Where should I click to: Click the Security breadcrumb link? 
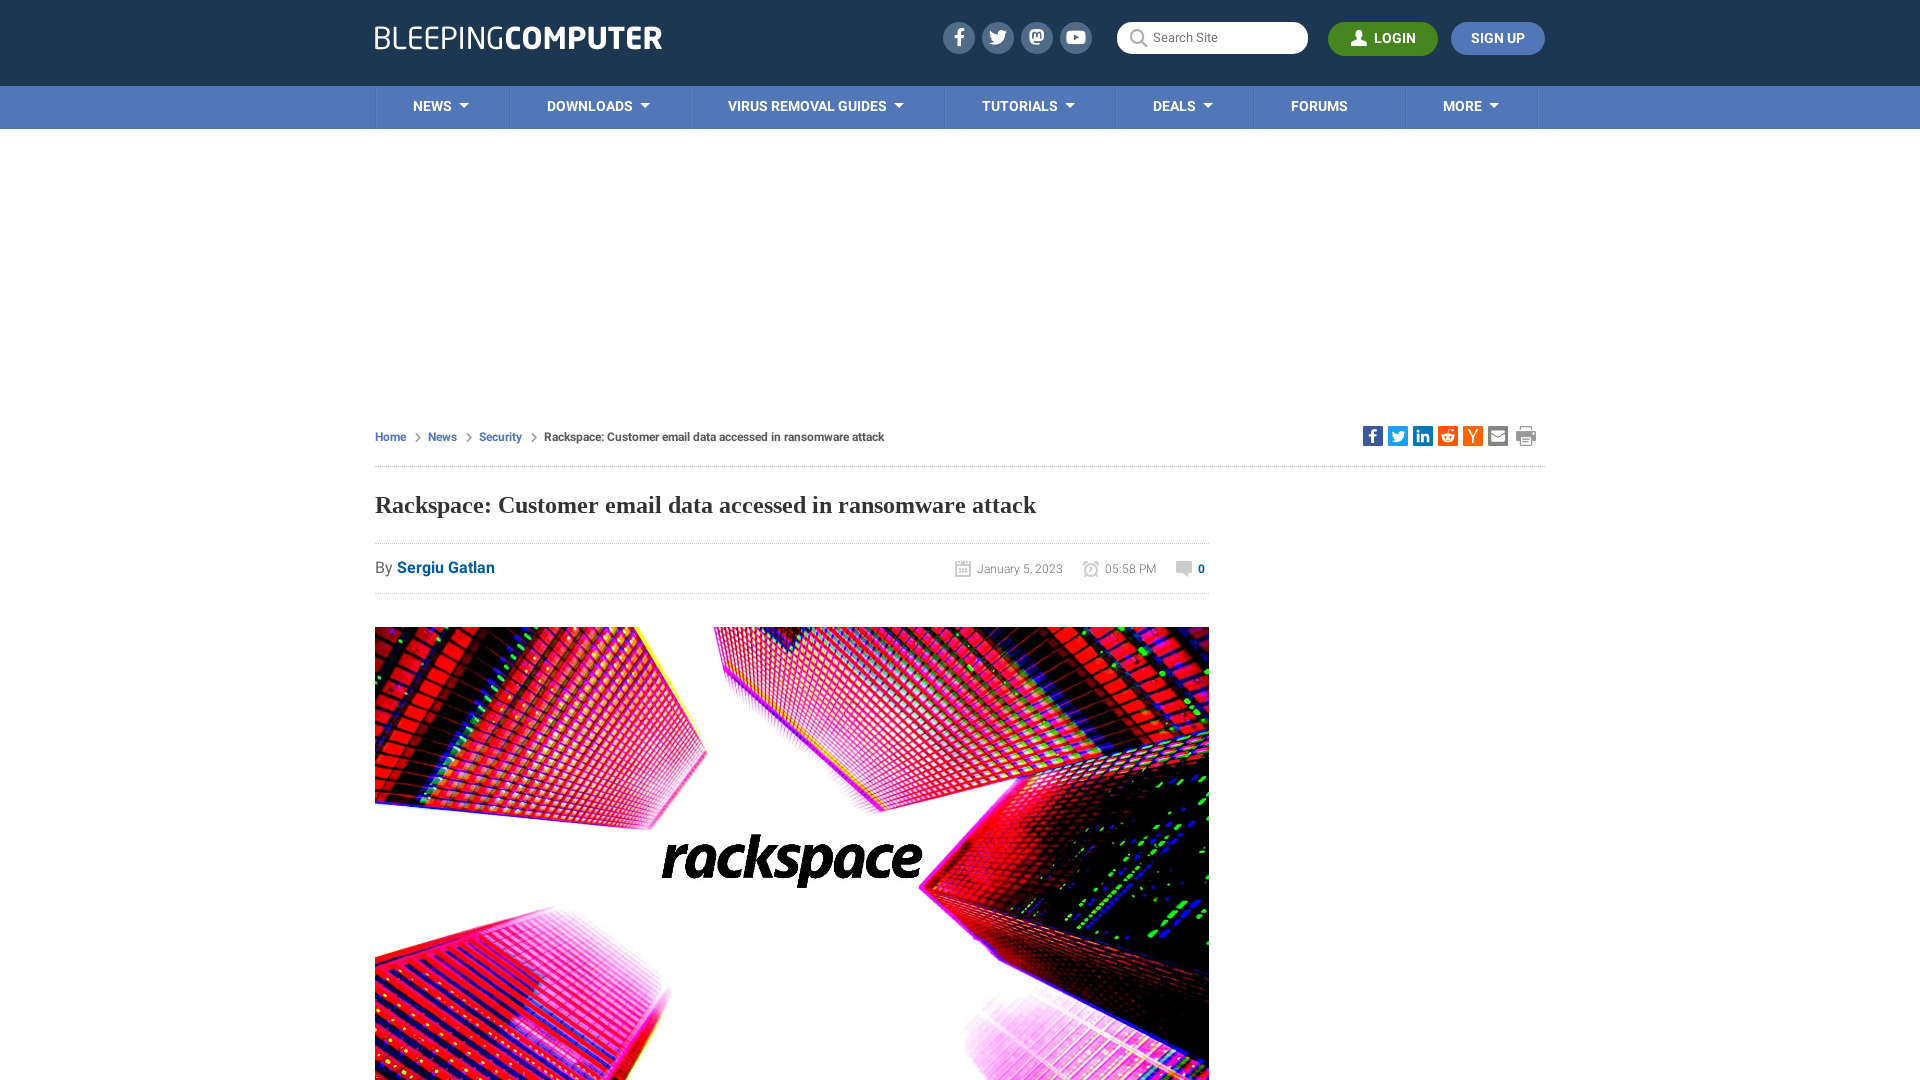click(500, 436)
